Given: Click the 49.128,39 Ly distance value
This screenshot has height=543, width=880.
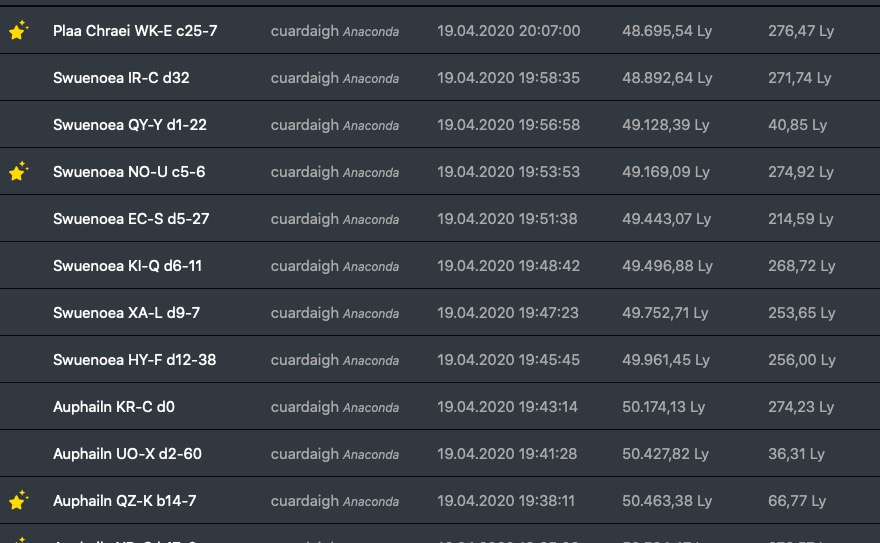Looking at the screenshot, I should coord(665,125).
